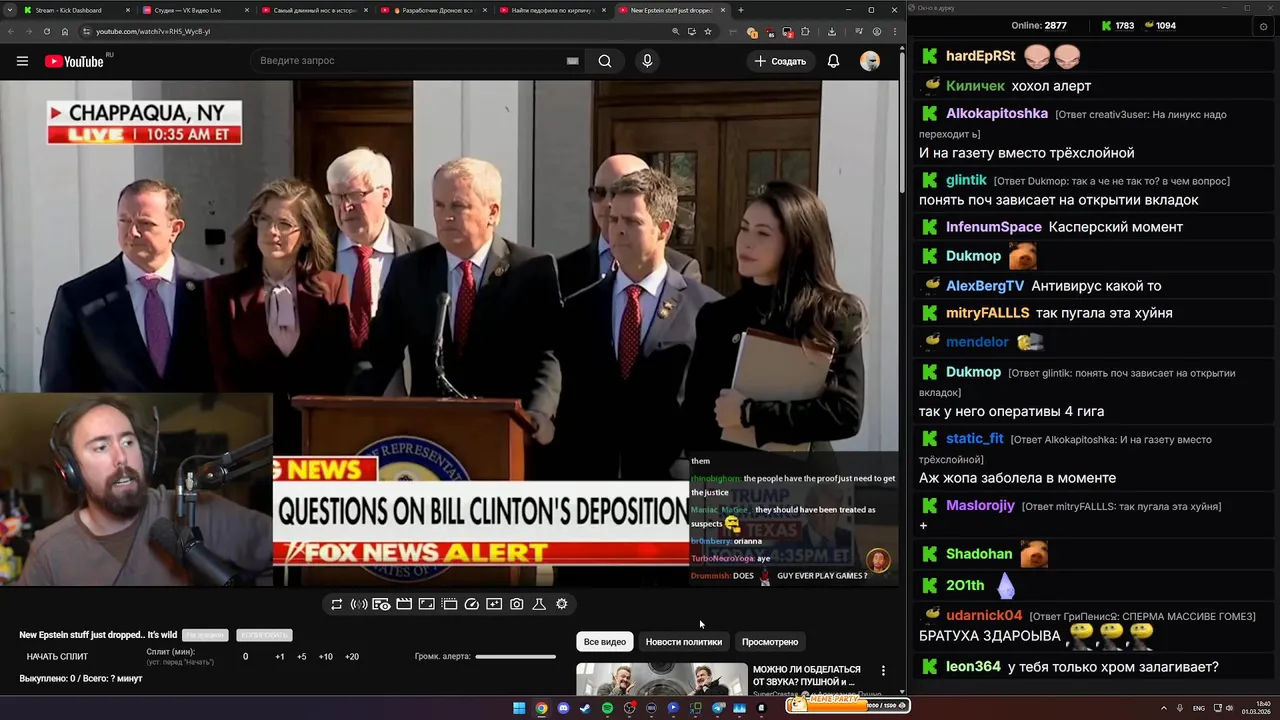
Task: Open tab search dropdown in Chrome
Action: tap(10, 10)
